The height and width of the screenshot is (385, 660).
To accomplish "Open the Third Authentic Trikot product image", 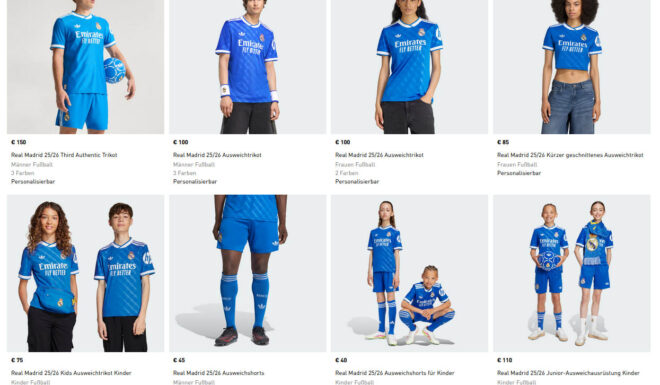I will (85, 67).
